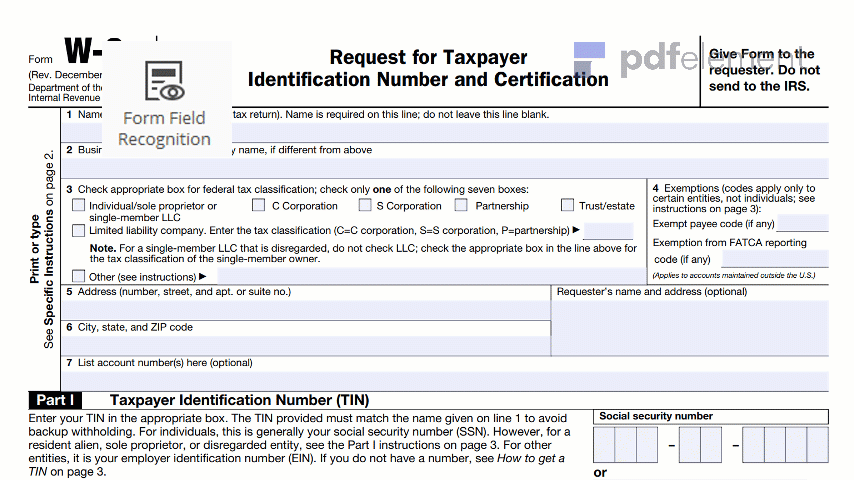Click the Other (see instructions) text field
The image size is (854, 480).
coord(431,276)
